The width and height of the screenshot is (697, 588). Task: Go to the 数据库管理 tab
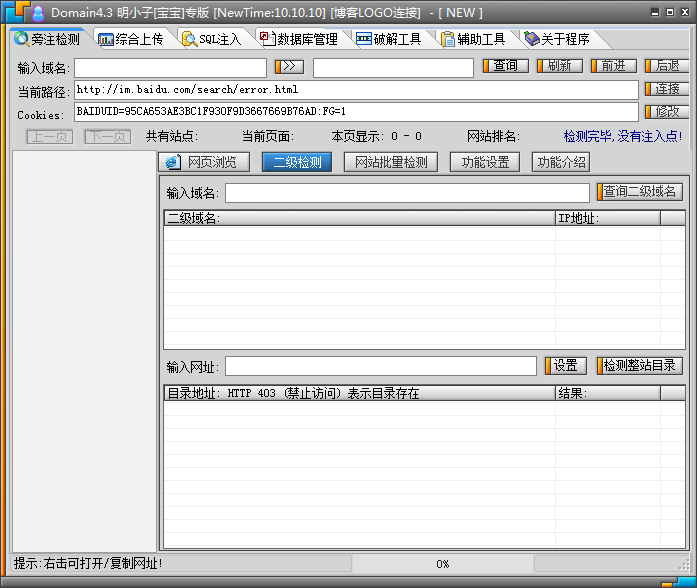pos(298,39)
